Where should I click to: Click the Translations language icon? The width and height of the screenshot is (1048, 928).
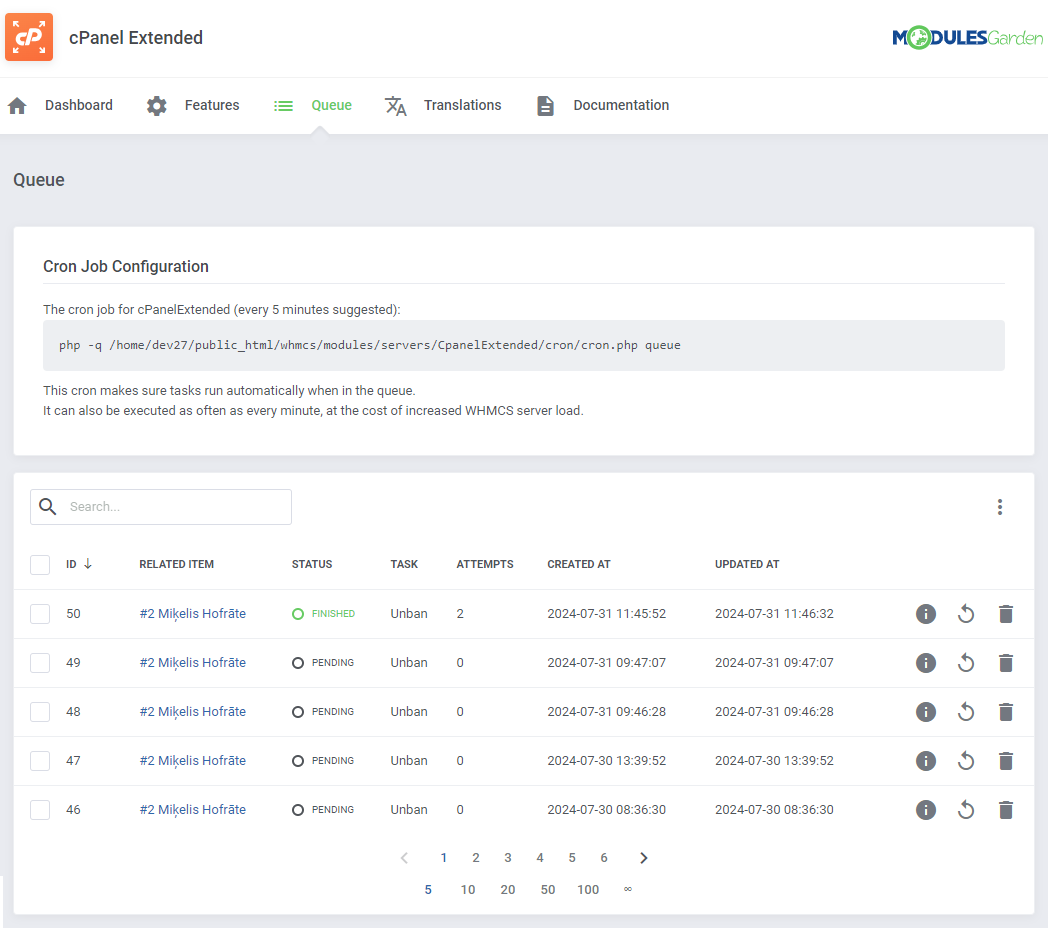(x=396, y=106)
